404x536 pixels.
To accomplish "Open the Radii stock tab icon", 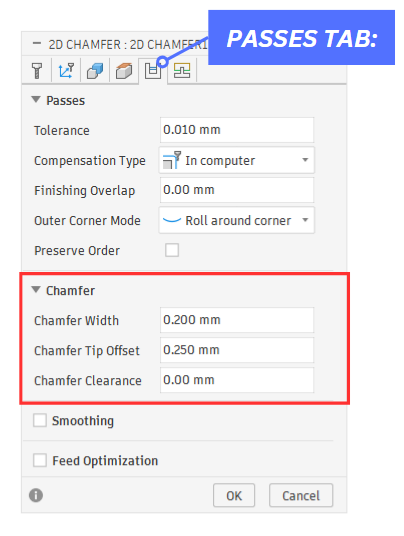I will (124, 71).
